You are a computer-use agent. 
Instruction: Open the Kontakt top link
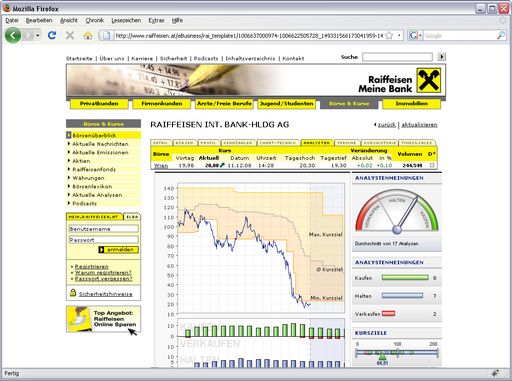pyautogui.click(x=293, y=58)
